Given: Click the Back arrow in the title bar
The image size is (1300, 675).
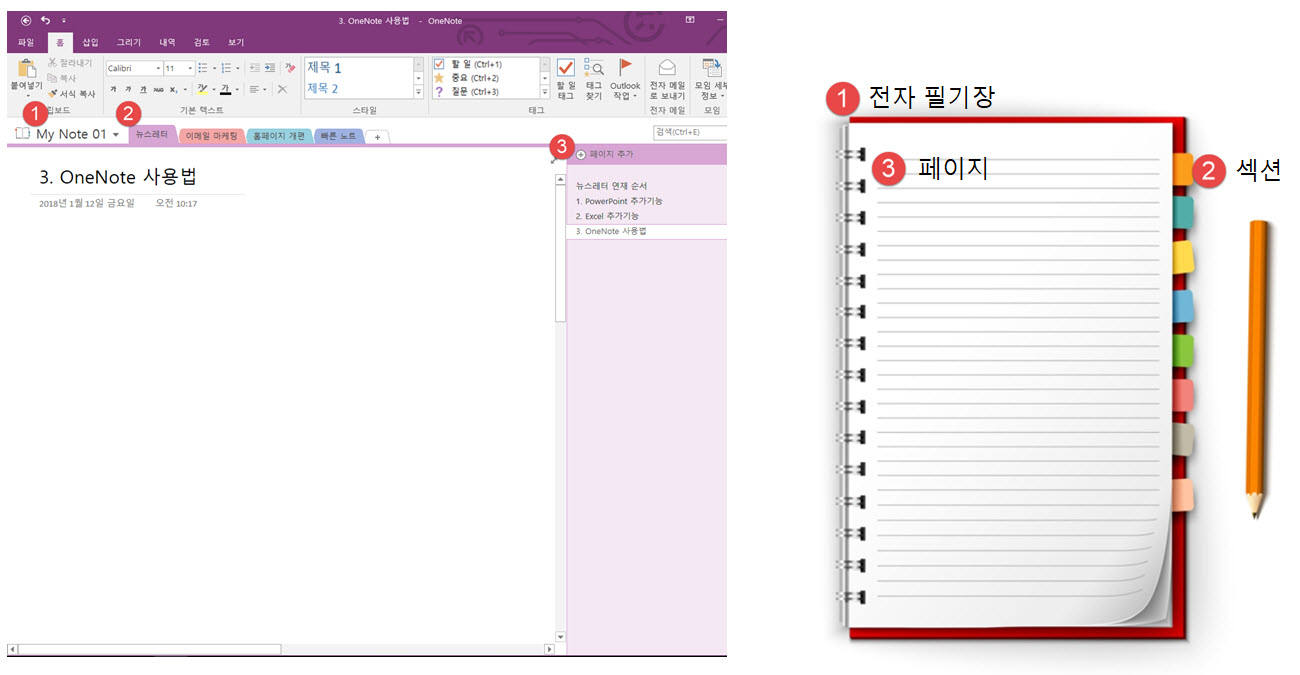Looking at the screenshot, I should (26, 20).
